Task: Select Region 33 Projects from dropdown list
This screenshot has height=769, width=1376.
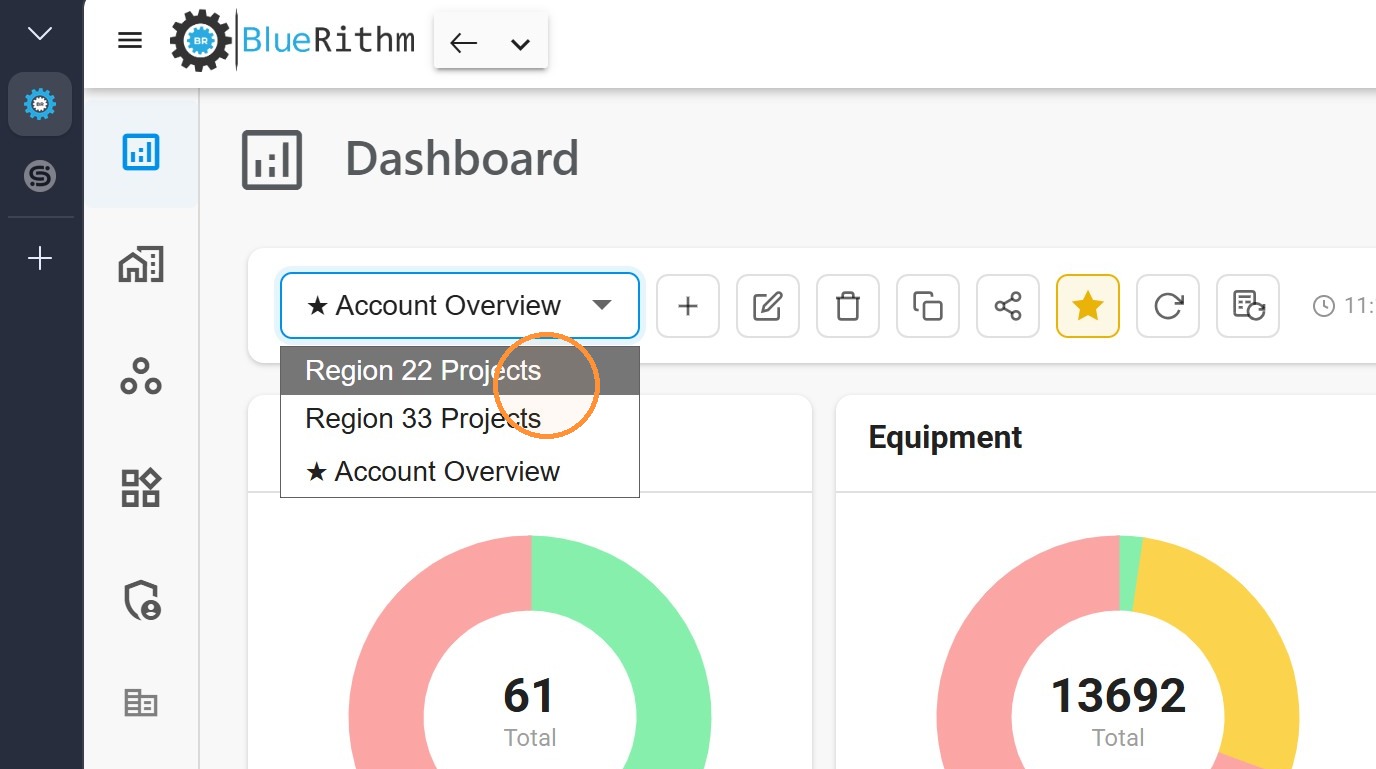Action: 460,419
